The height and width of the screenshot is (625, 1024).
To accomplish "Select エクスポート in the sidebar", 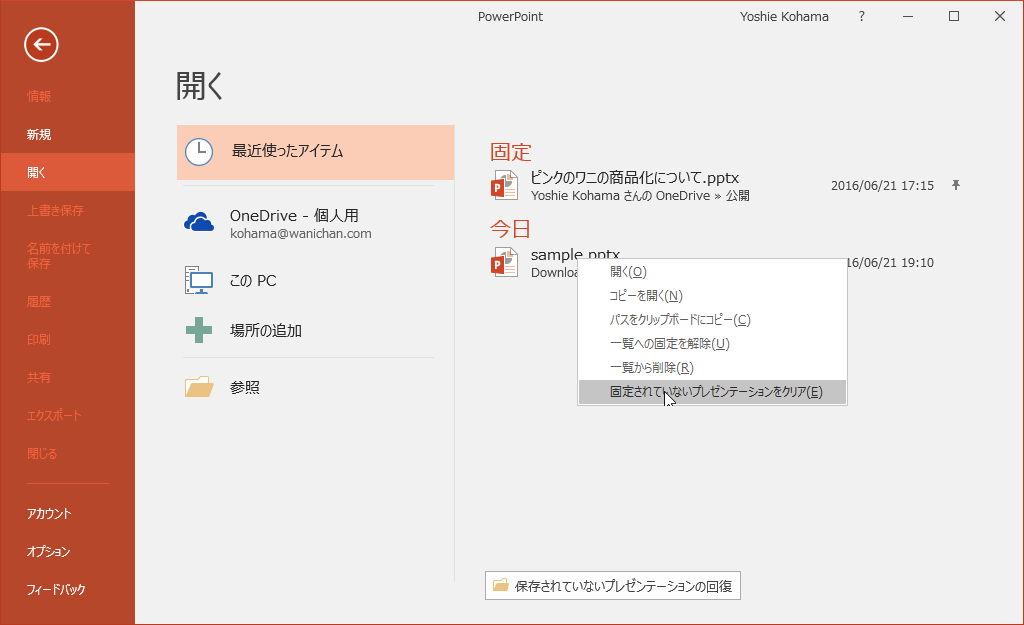I will coord(68,415).
